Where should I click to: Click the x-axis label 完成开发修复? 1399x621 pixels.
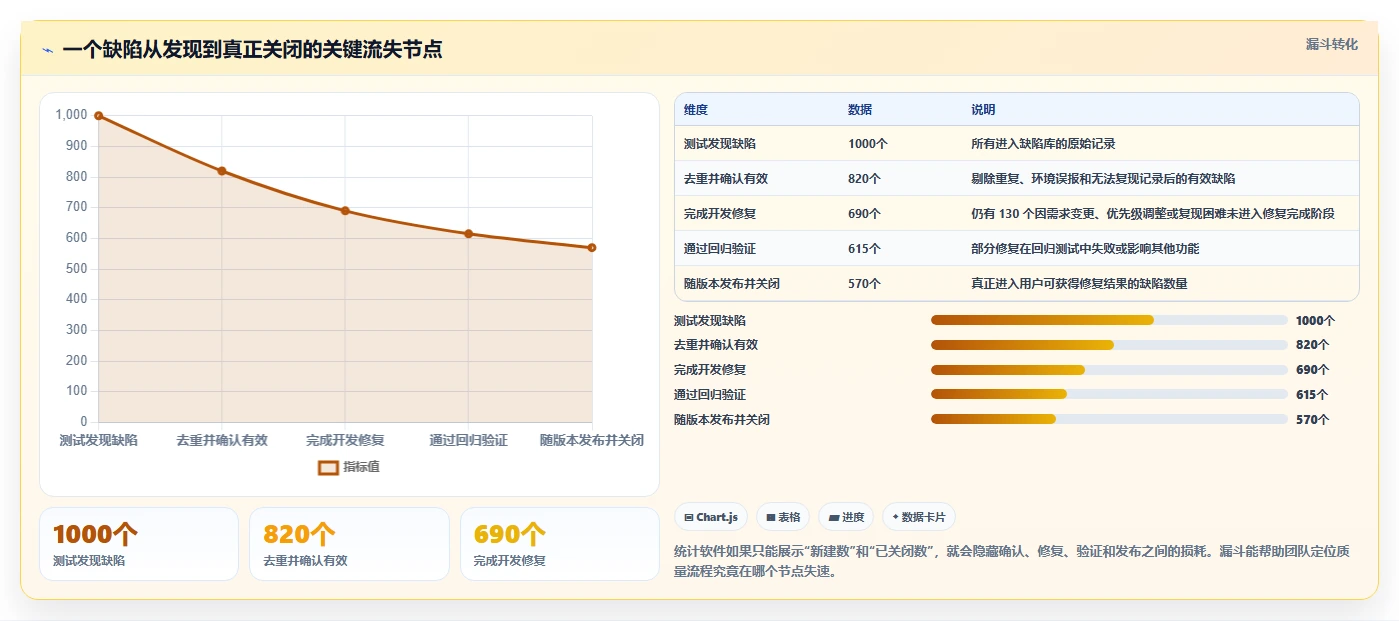tap(345, 440)
